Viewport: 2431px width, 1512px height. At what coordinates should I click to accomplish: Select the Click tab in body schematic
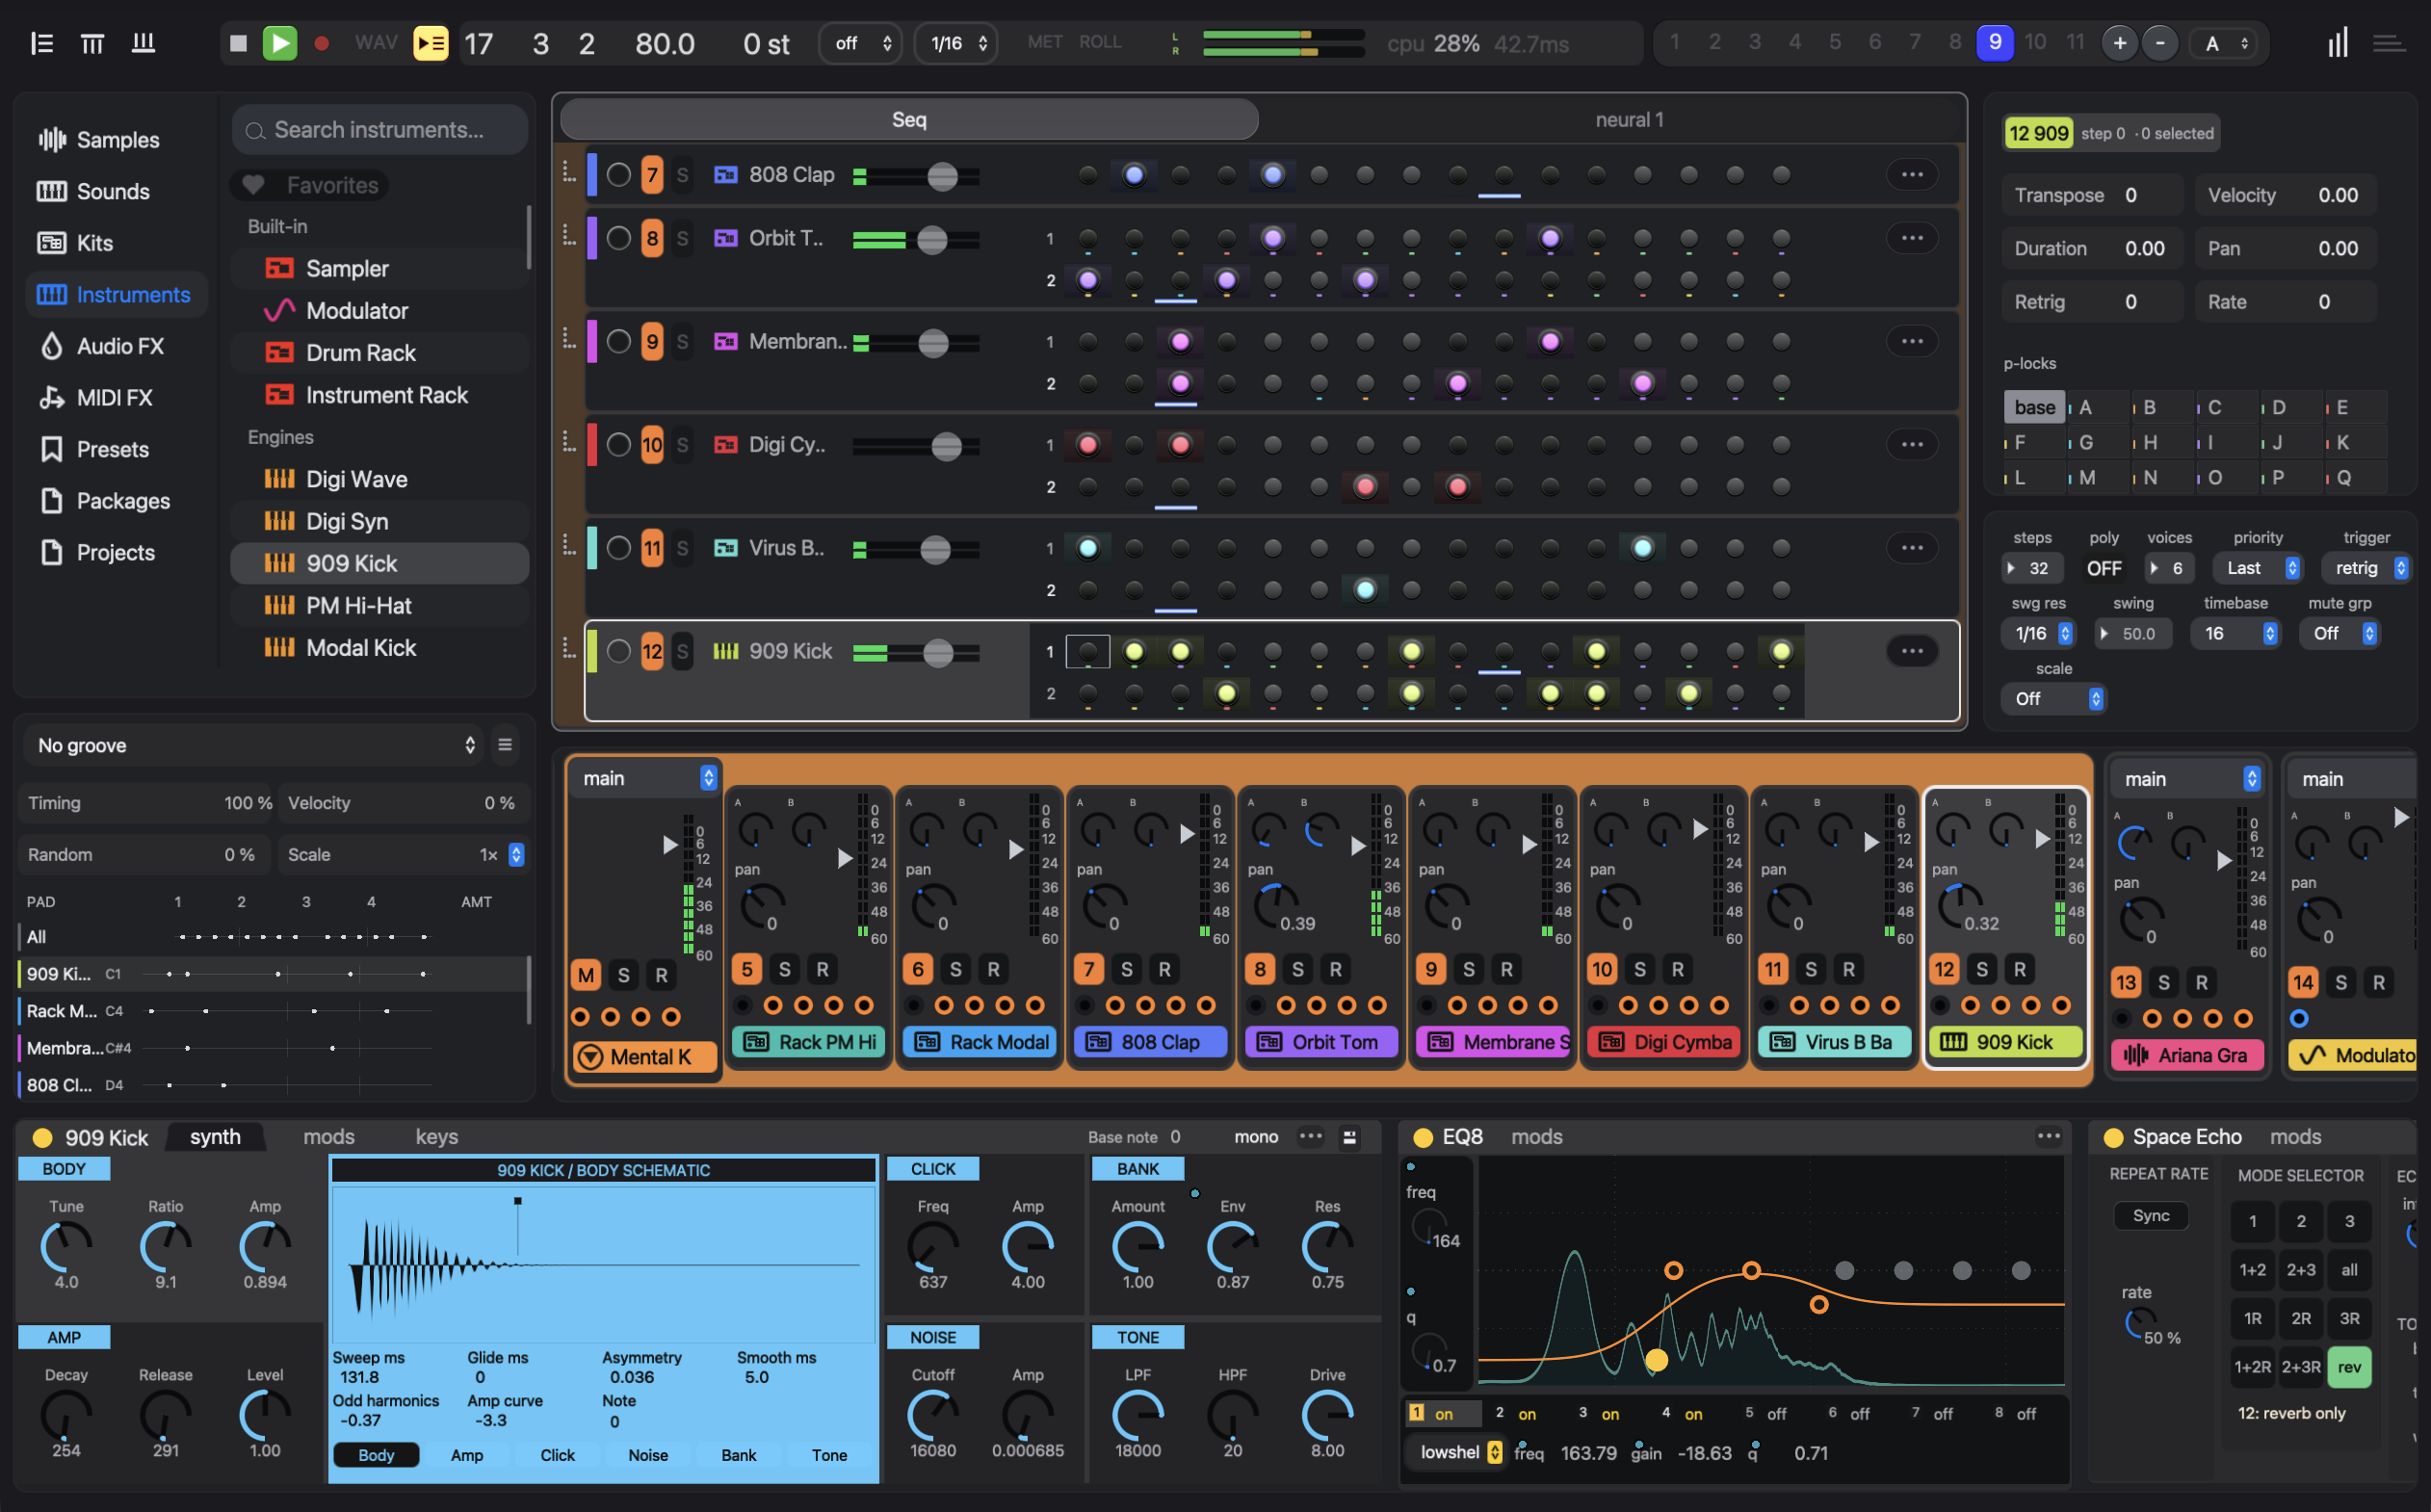[x=557, y=1455]
